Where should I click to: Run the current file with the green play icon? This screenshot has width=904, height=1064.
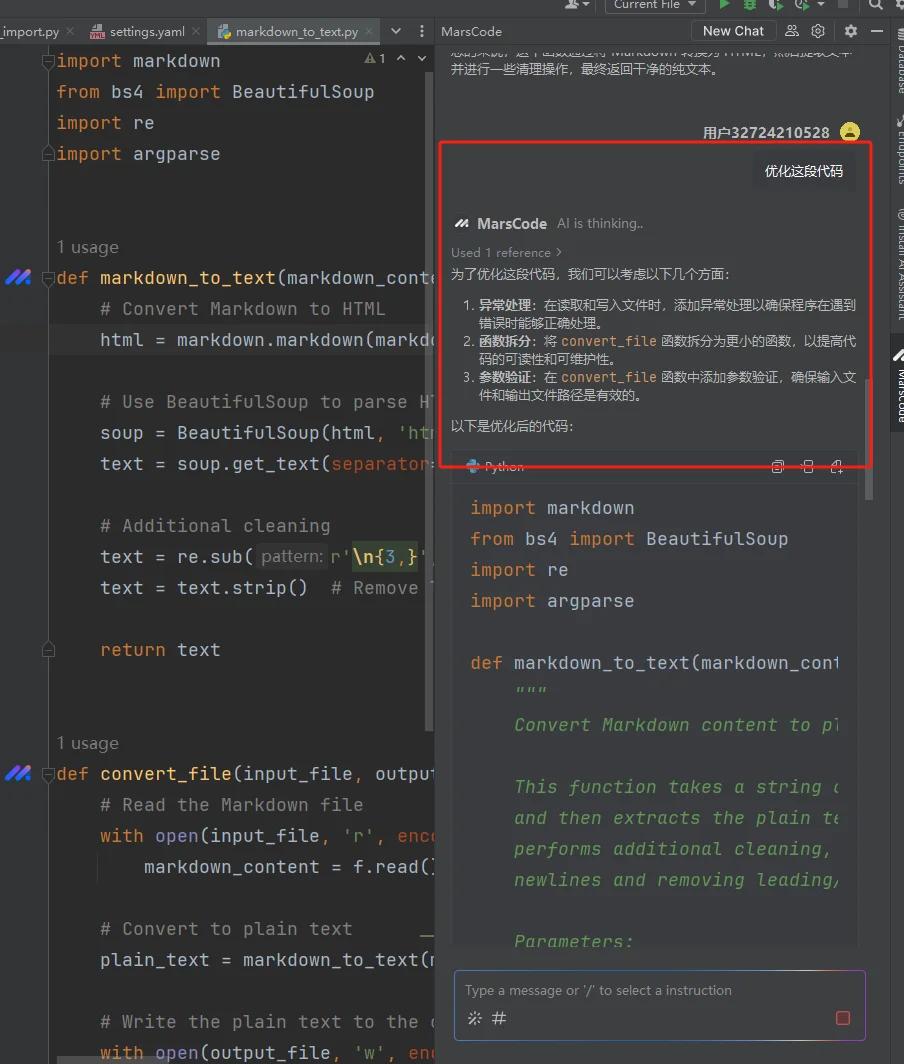click(x=725, y=4)
